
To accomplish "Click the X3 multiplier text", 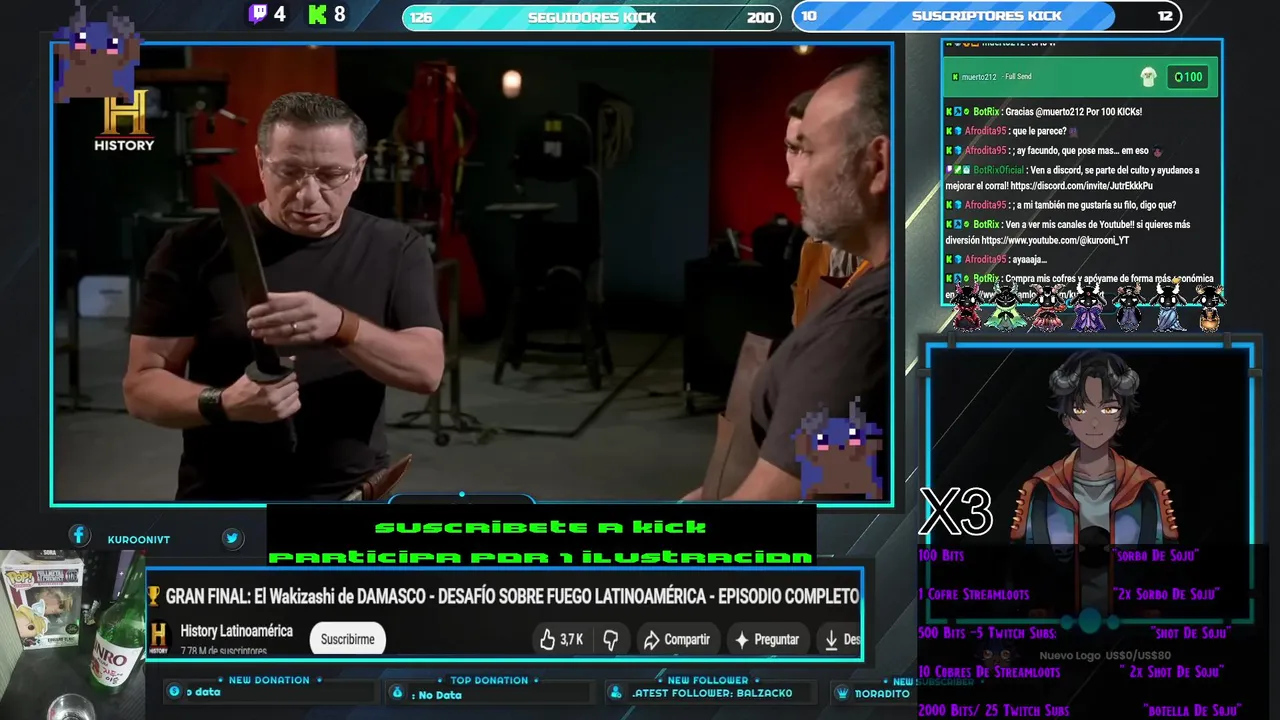I will (956, 512).
